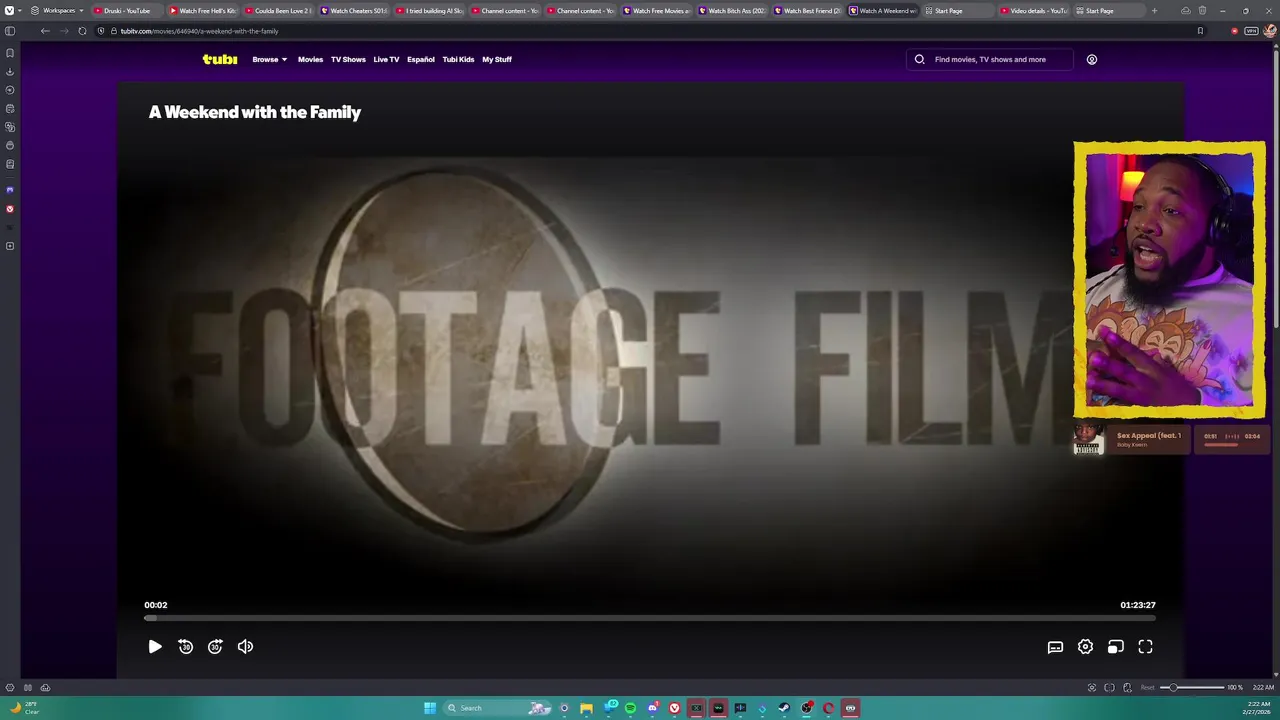Mute the player volume speaker icon
1280x720 pixels.
click(245, 647)
